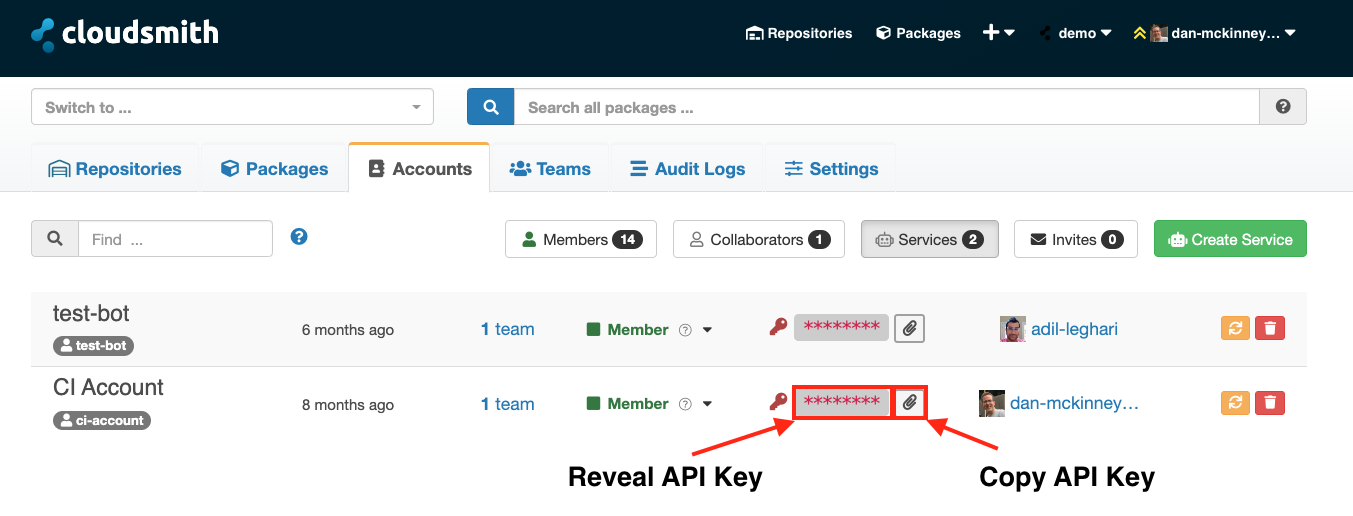The image size is (1353, 516).
Task: Click adil-leghari avatar thumbnail
Action: (1012, 329)
